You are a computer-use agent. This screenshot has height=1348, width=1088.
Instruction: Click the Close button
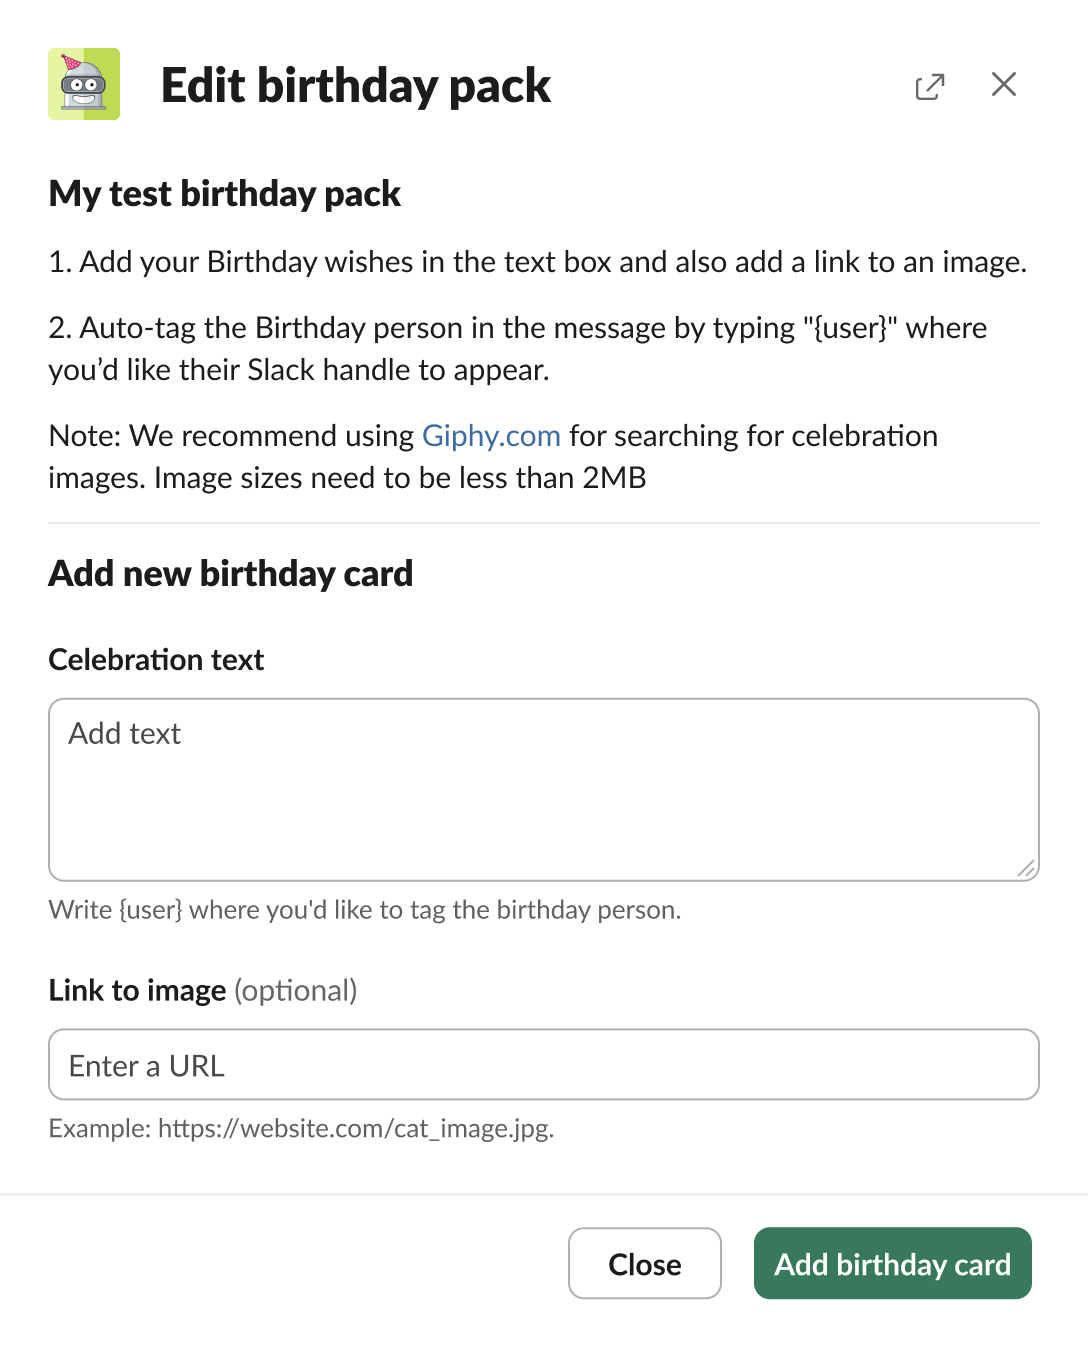(x=644, y=1263)
